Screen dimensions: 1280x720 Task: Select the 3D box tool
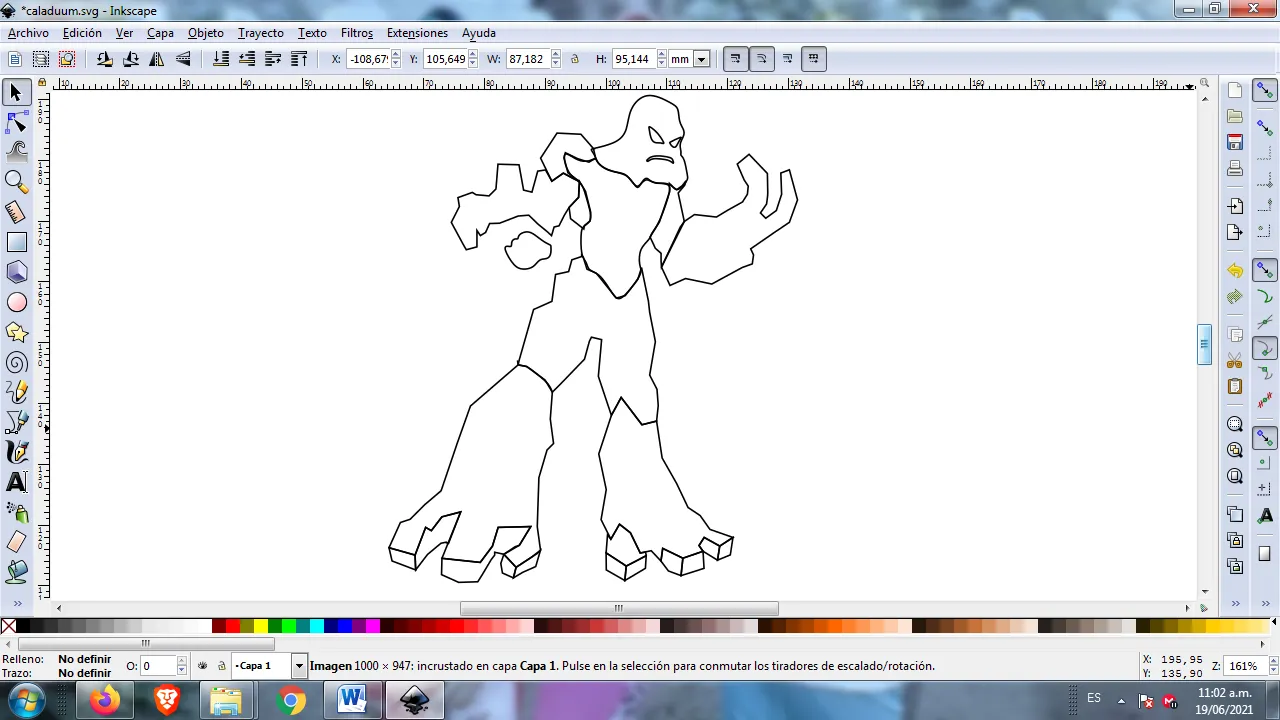pyautogui.click(x=16, y=272)
